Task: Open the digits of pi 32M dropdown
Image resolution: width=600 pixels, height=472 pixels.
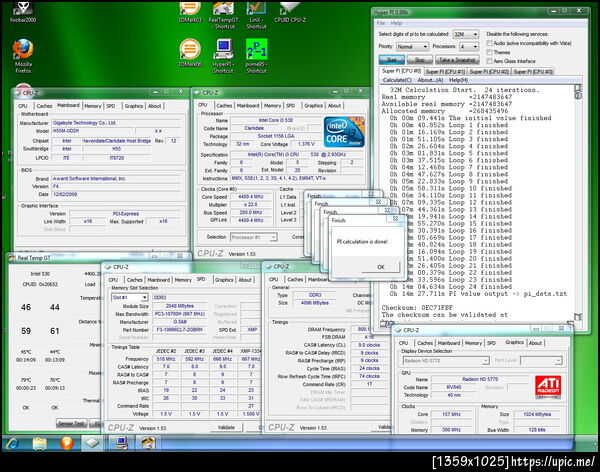Action: pos(465,34)
